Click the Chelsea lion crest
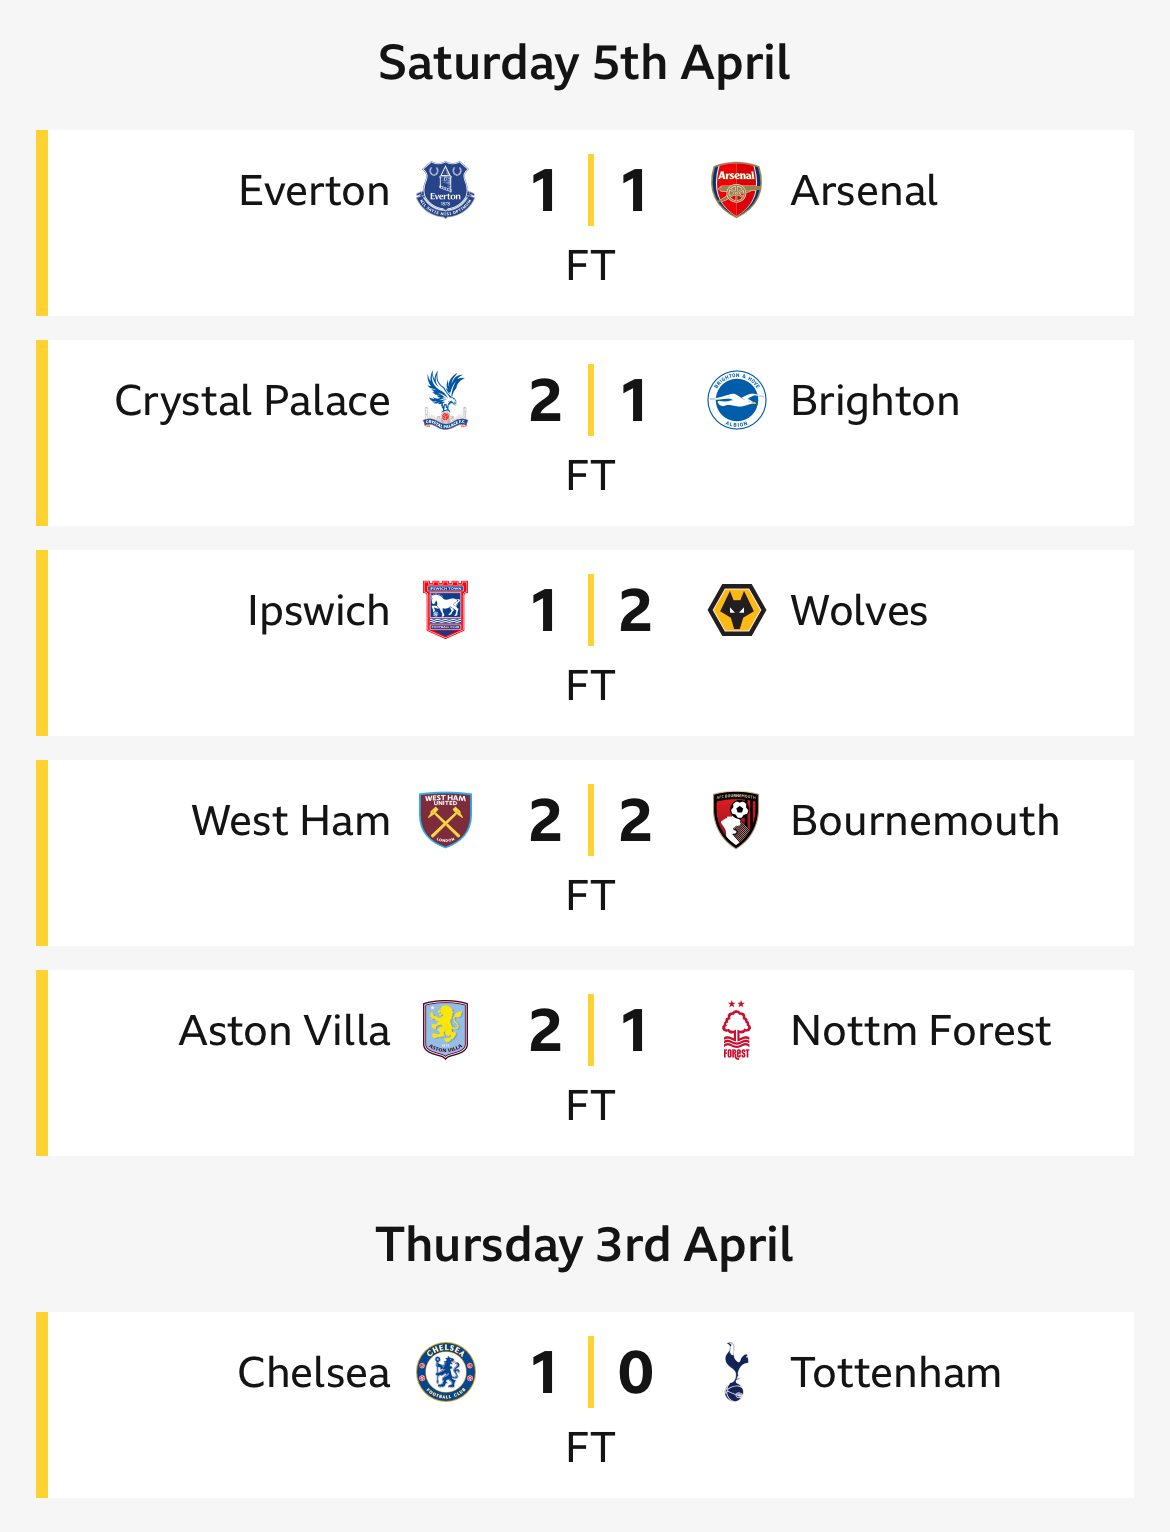 [445, 1372]
